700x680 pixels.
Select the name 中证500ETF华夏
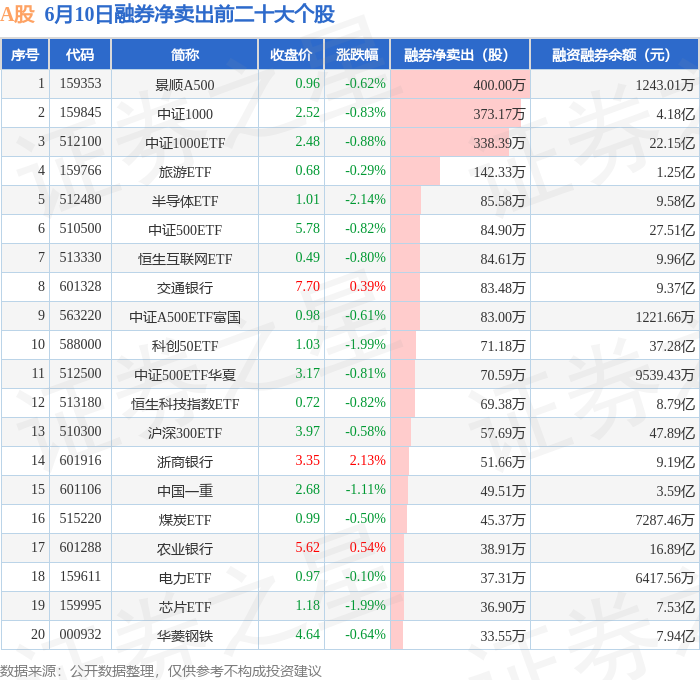[185, 375]
